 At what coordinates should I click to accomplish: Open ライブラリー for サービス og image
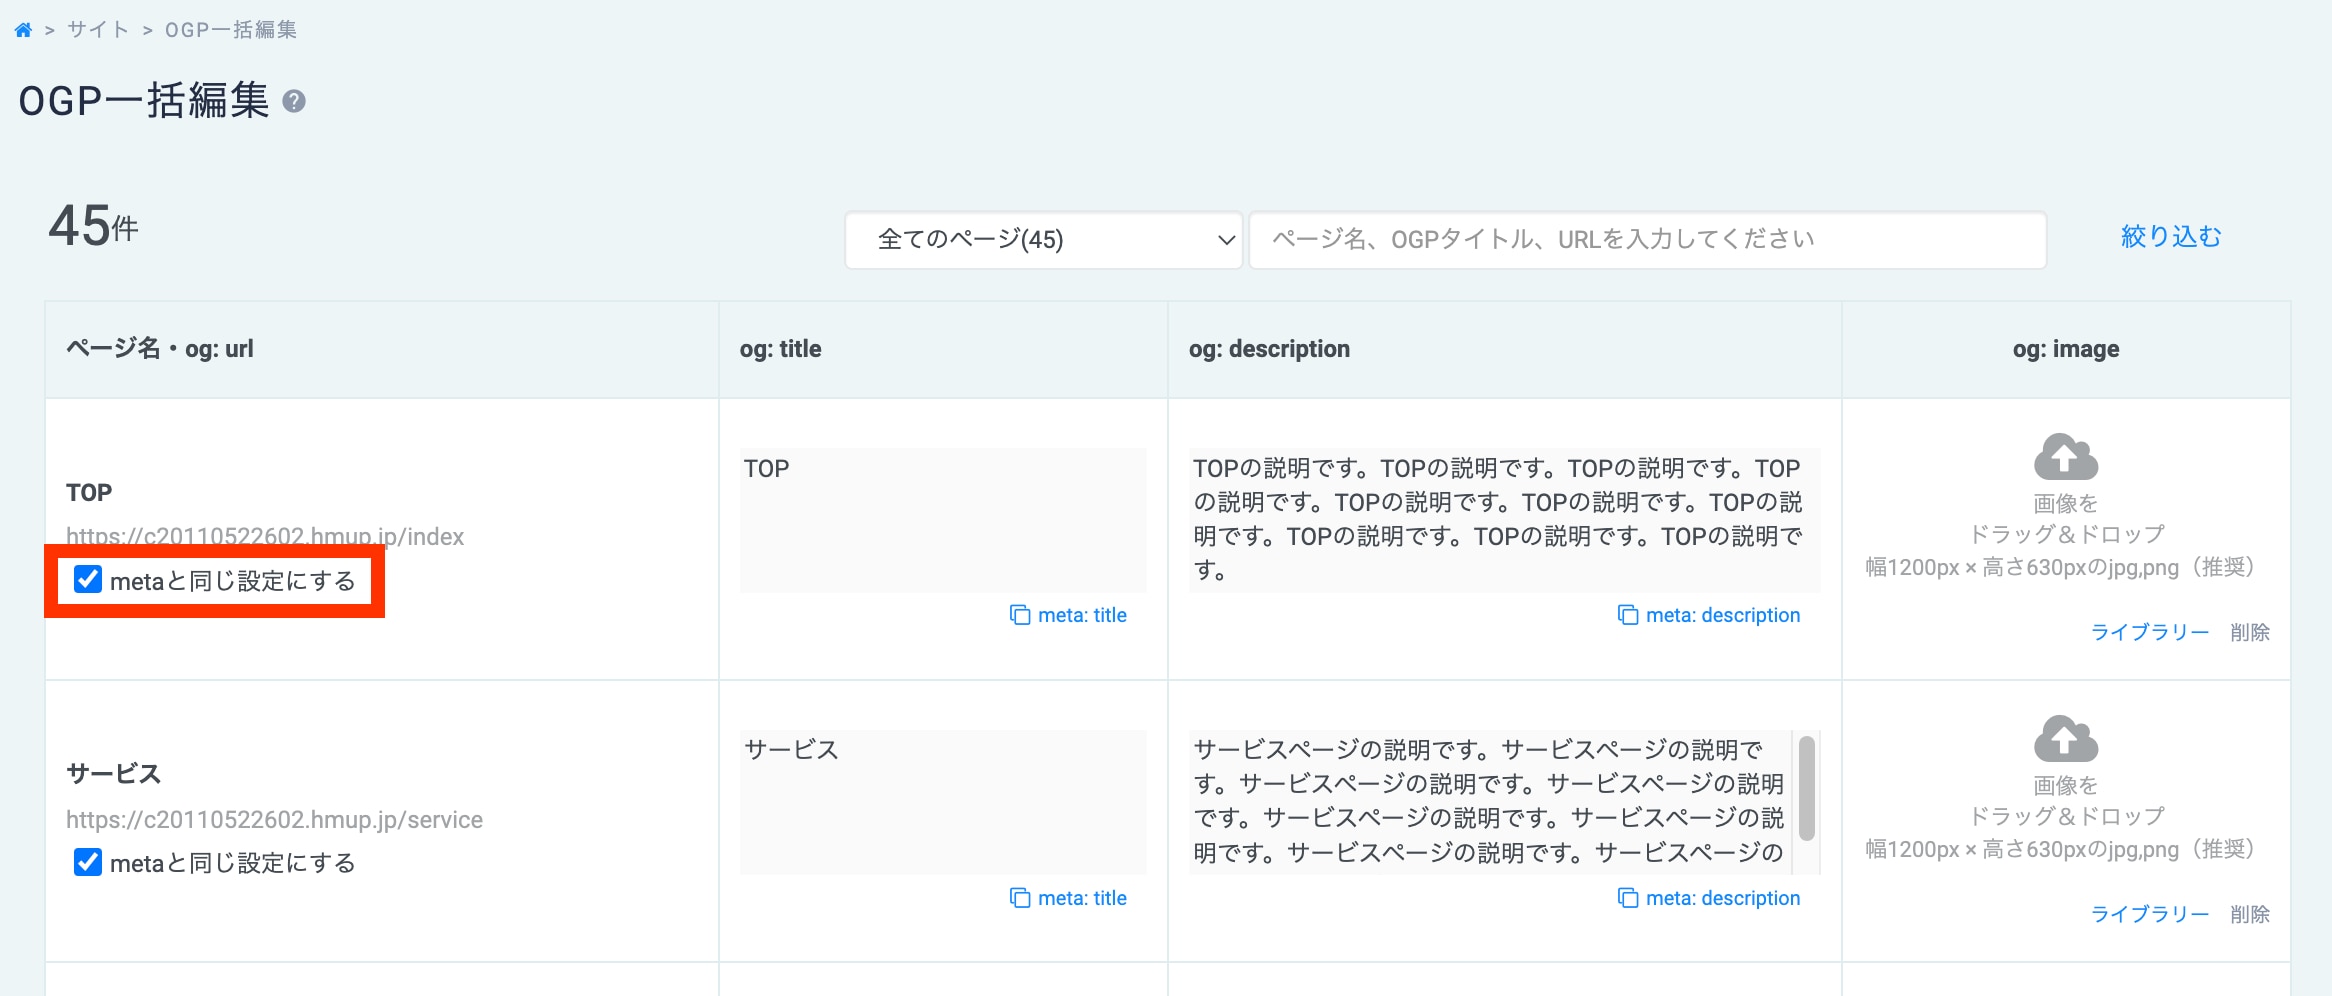point(2150,914)
